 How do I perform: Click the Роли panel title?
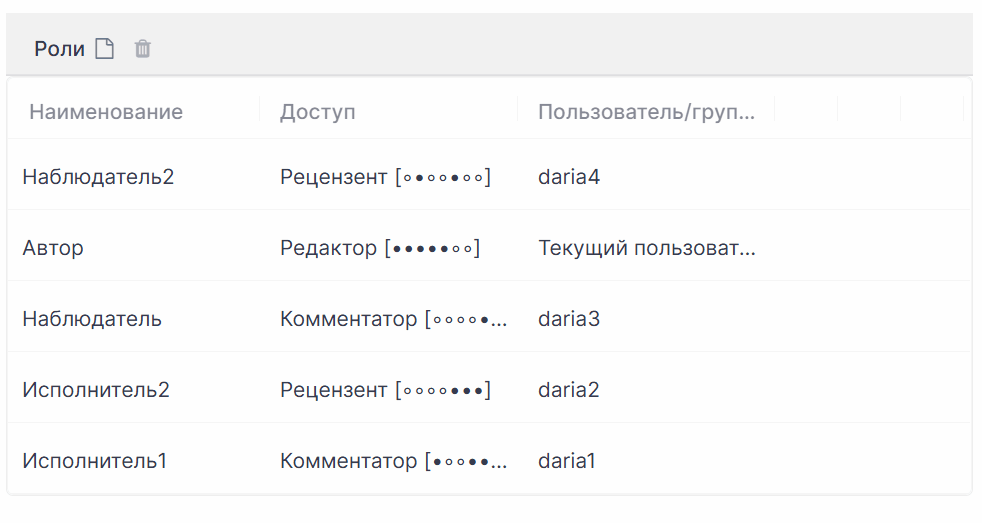click(x=59, y=49)
